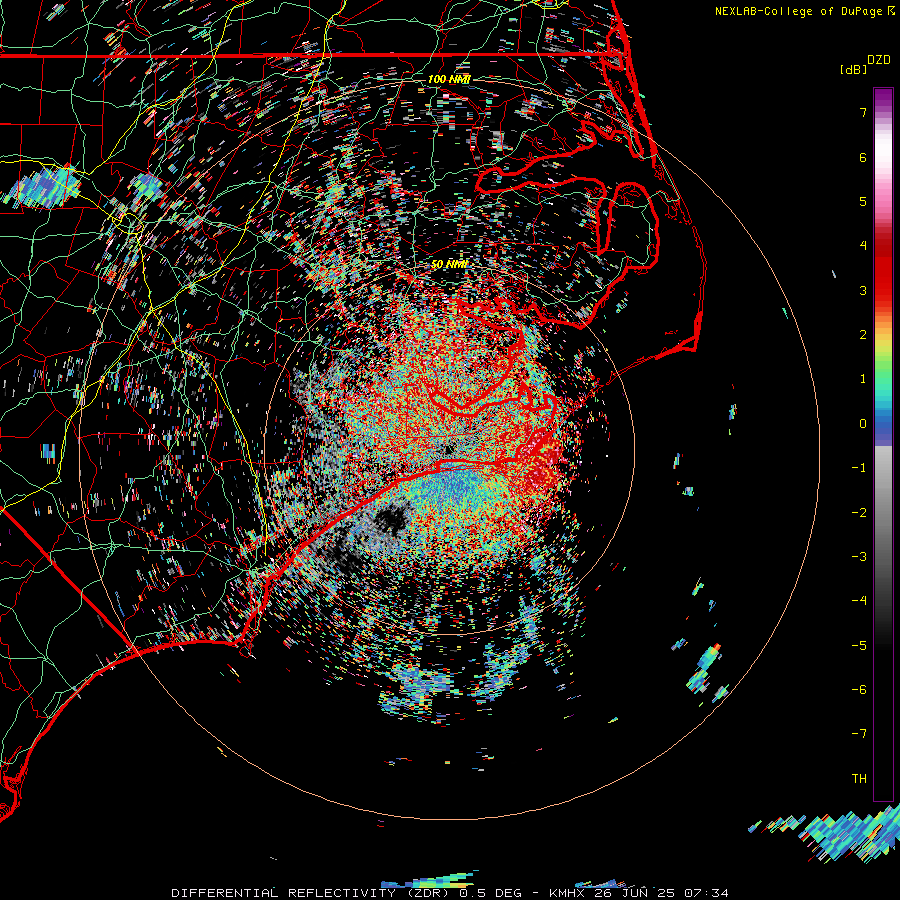
Task: Click the 0.5 DEG elevation text
Action: pyautogui.click(x=490, y=893)
